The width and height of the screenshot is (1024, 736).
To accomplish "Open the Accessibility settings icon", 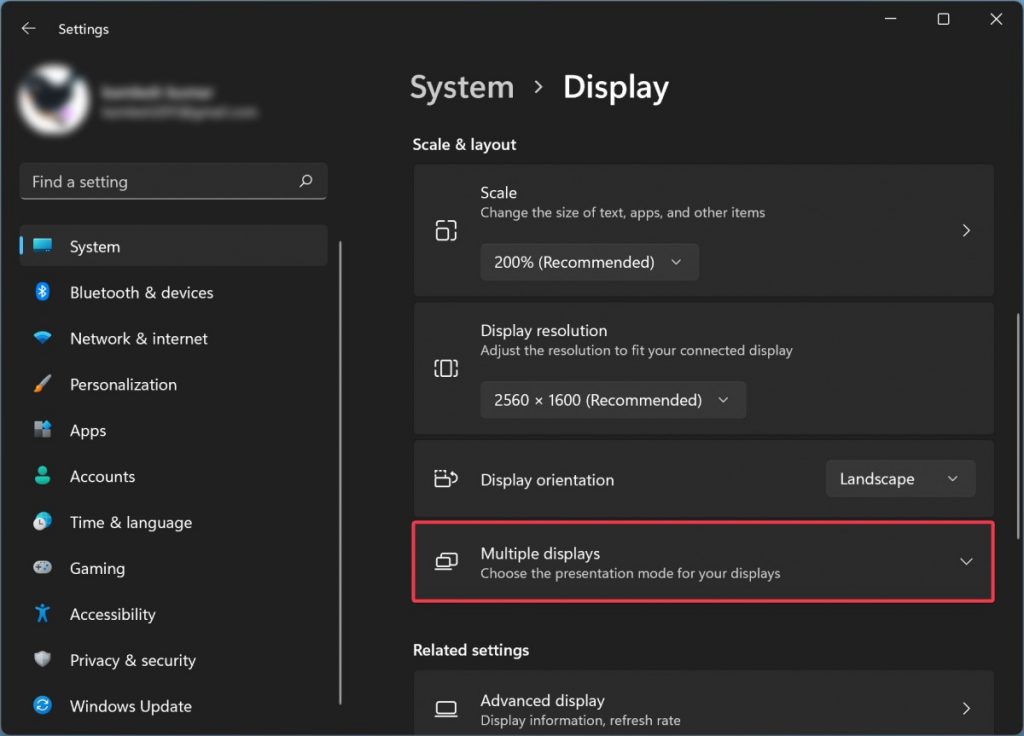I will [44, 614].
